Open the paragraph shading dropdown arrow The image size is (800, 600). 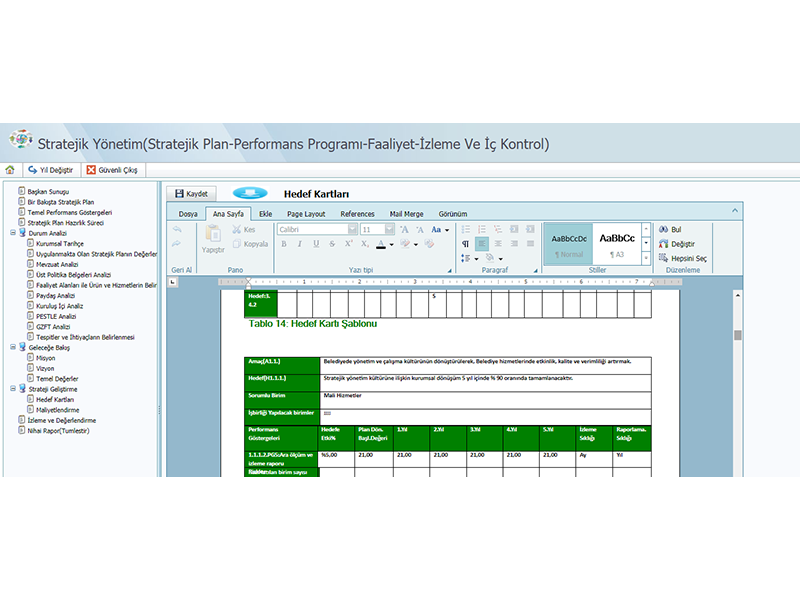tap(501, 259)
